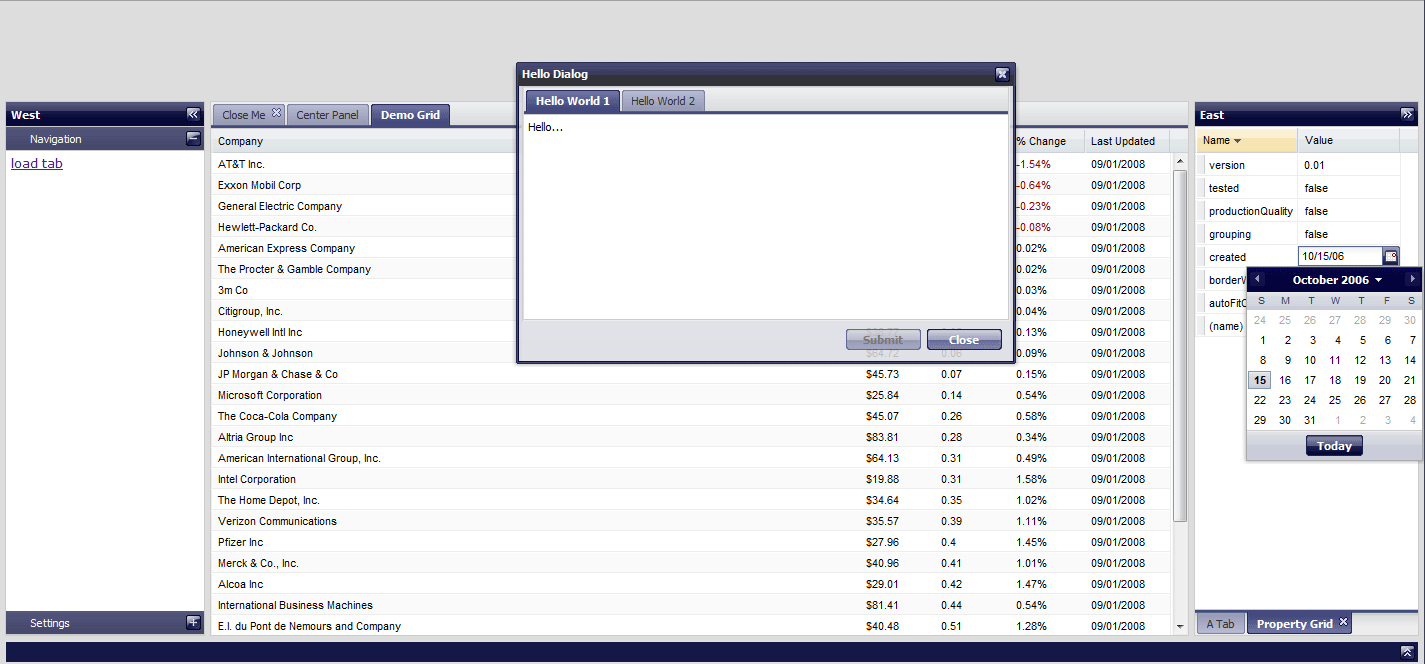Click the Value column header
The width and height of the screenshot is (1425, 664).
(1348, 140)
